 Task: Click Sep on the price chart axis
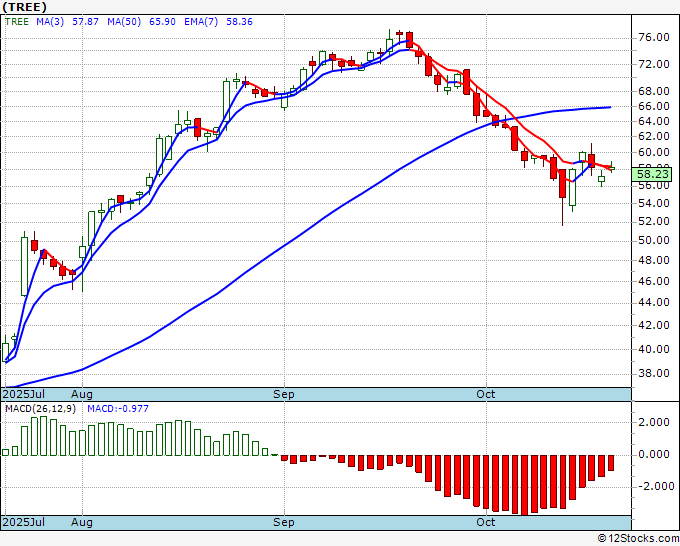click(284, 394)
